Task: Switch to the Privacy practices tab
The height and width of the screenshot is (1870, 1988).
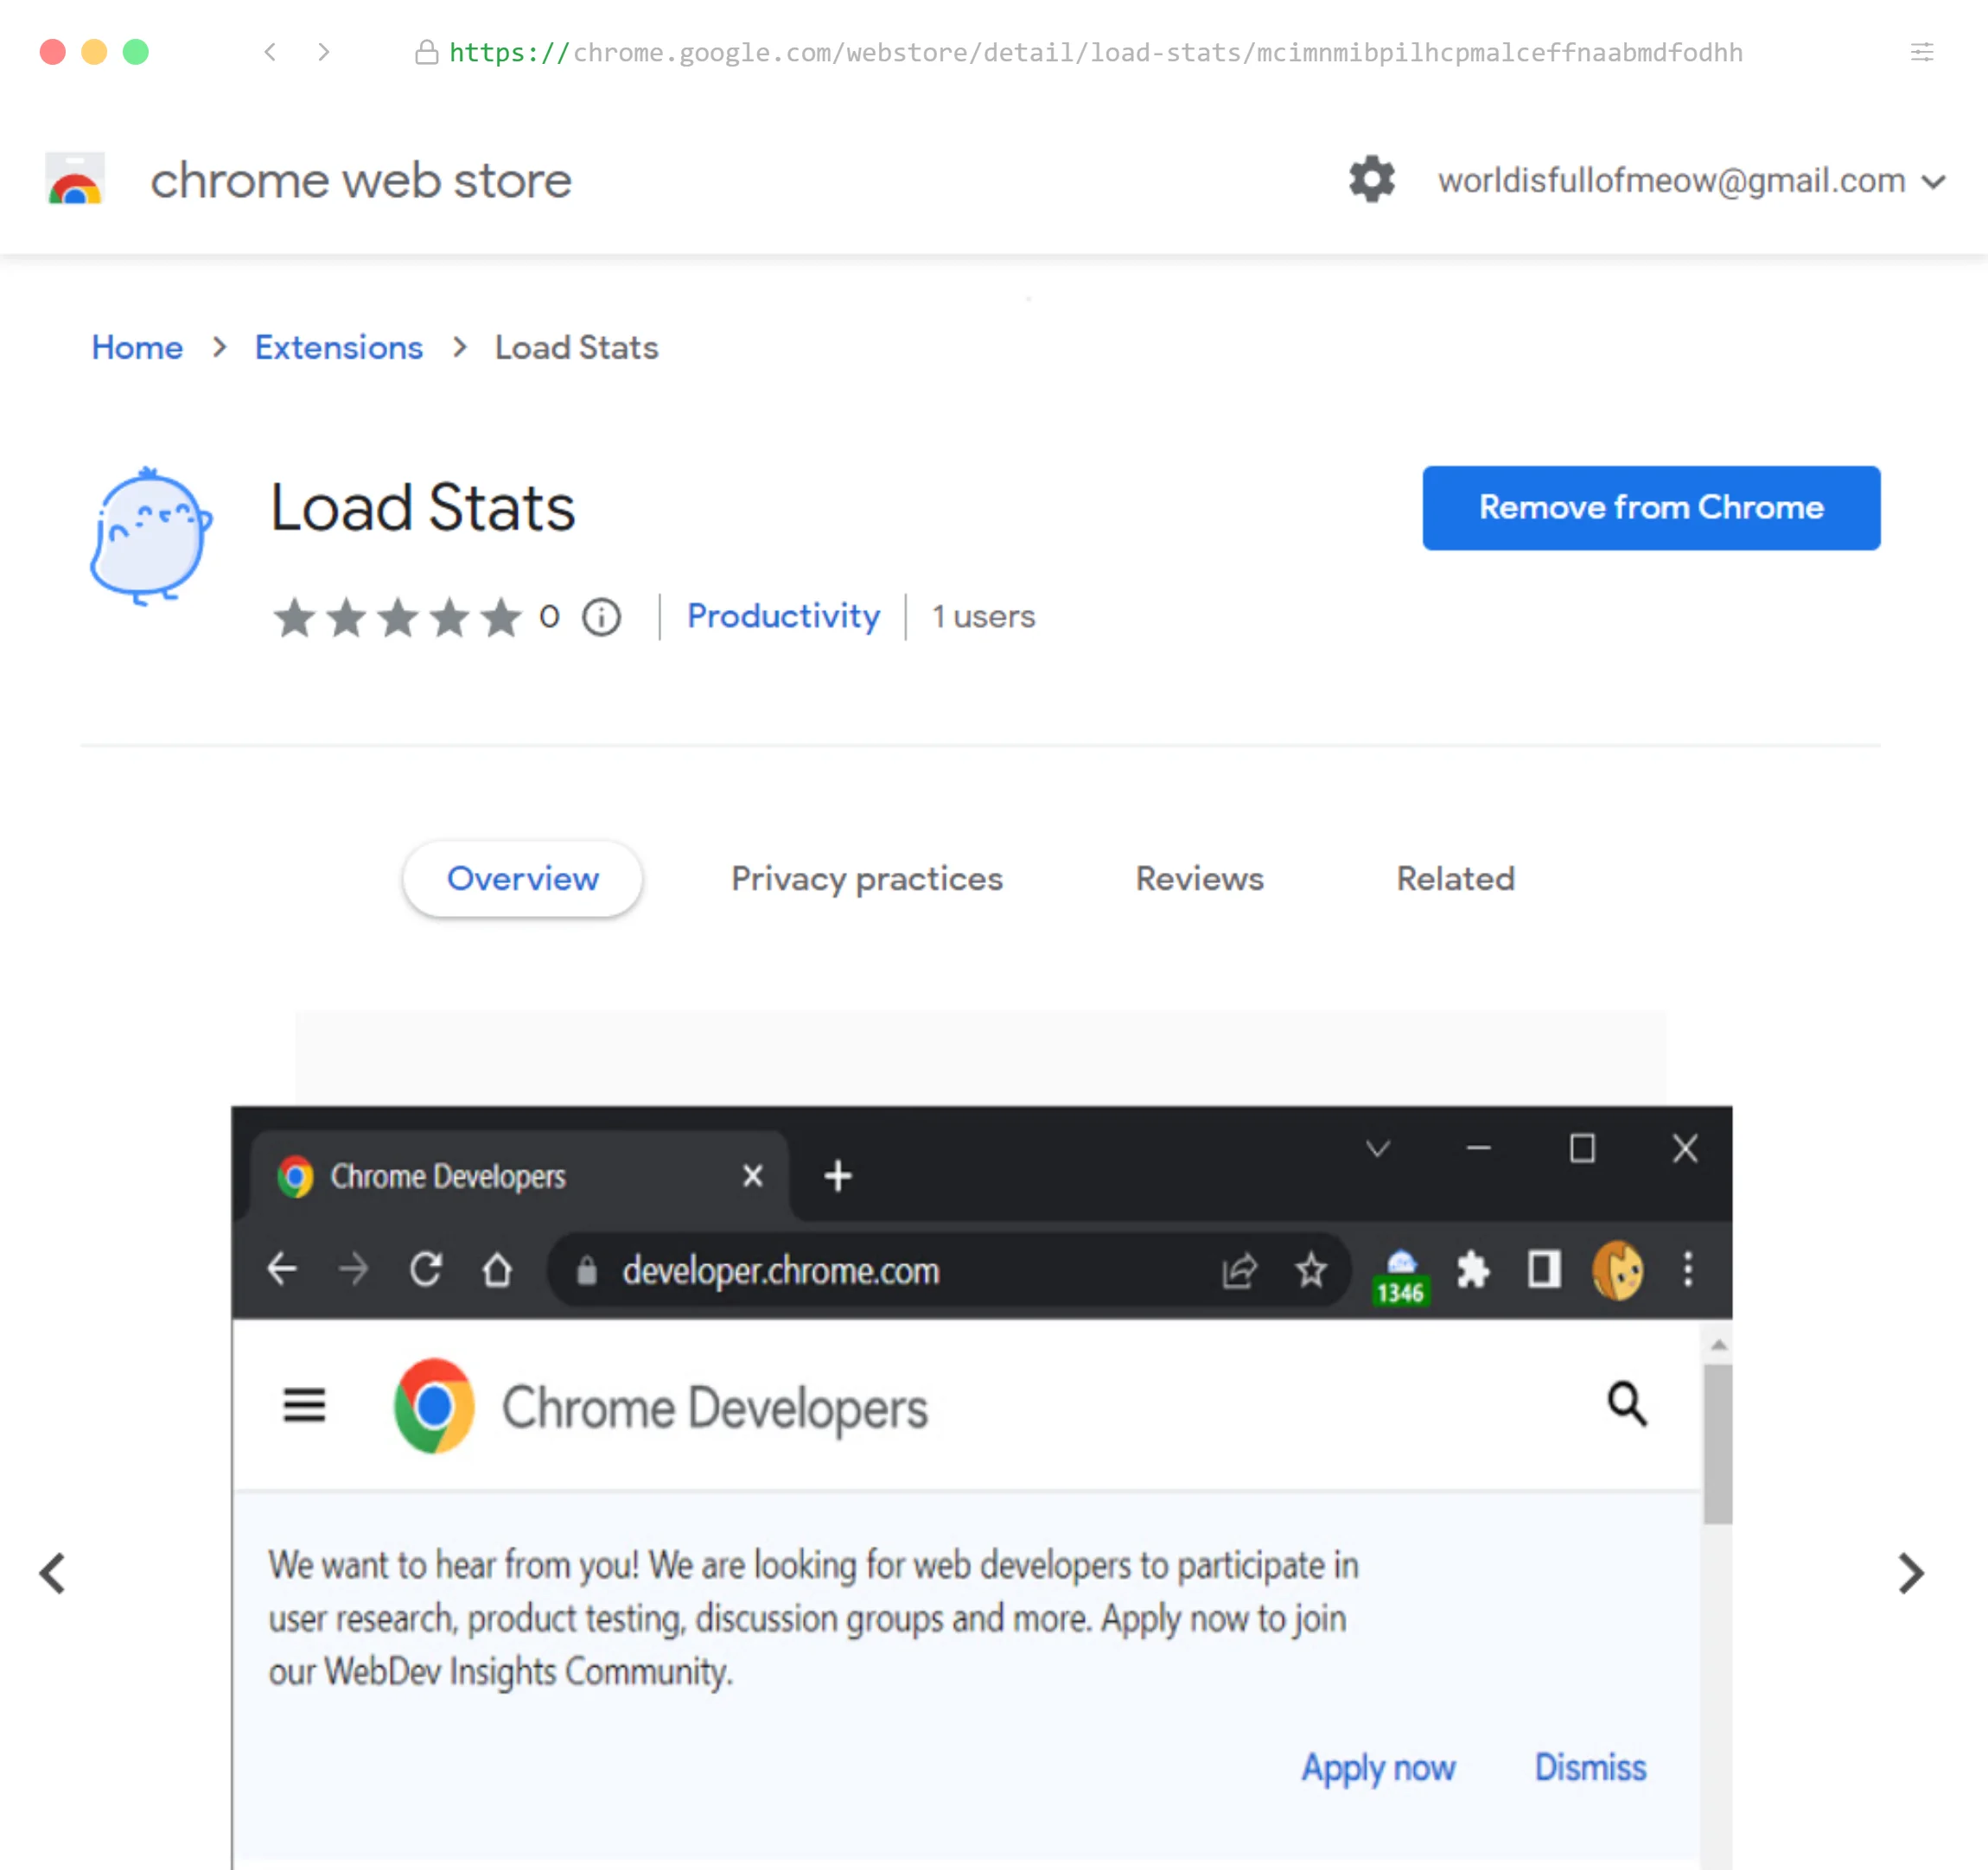Action: tap(866, 878)
